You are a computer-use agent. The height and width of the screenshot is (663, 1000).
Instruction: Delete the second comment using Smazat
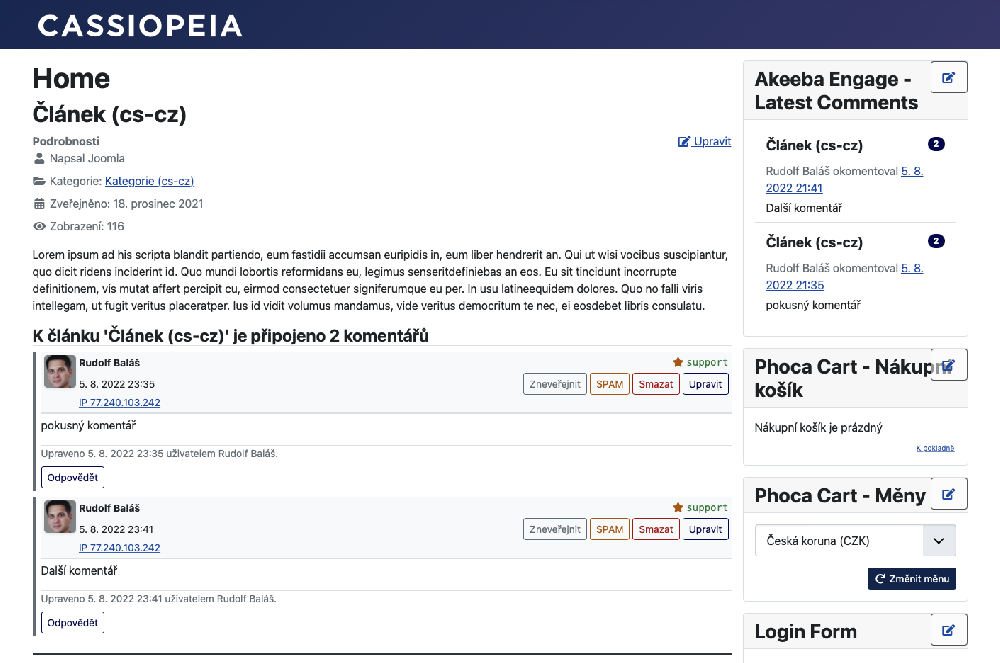pyautogui.click(x=655, y=529)
